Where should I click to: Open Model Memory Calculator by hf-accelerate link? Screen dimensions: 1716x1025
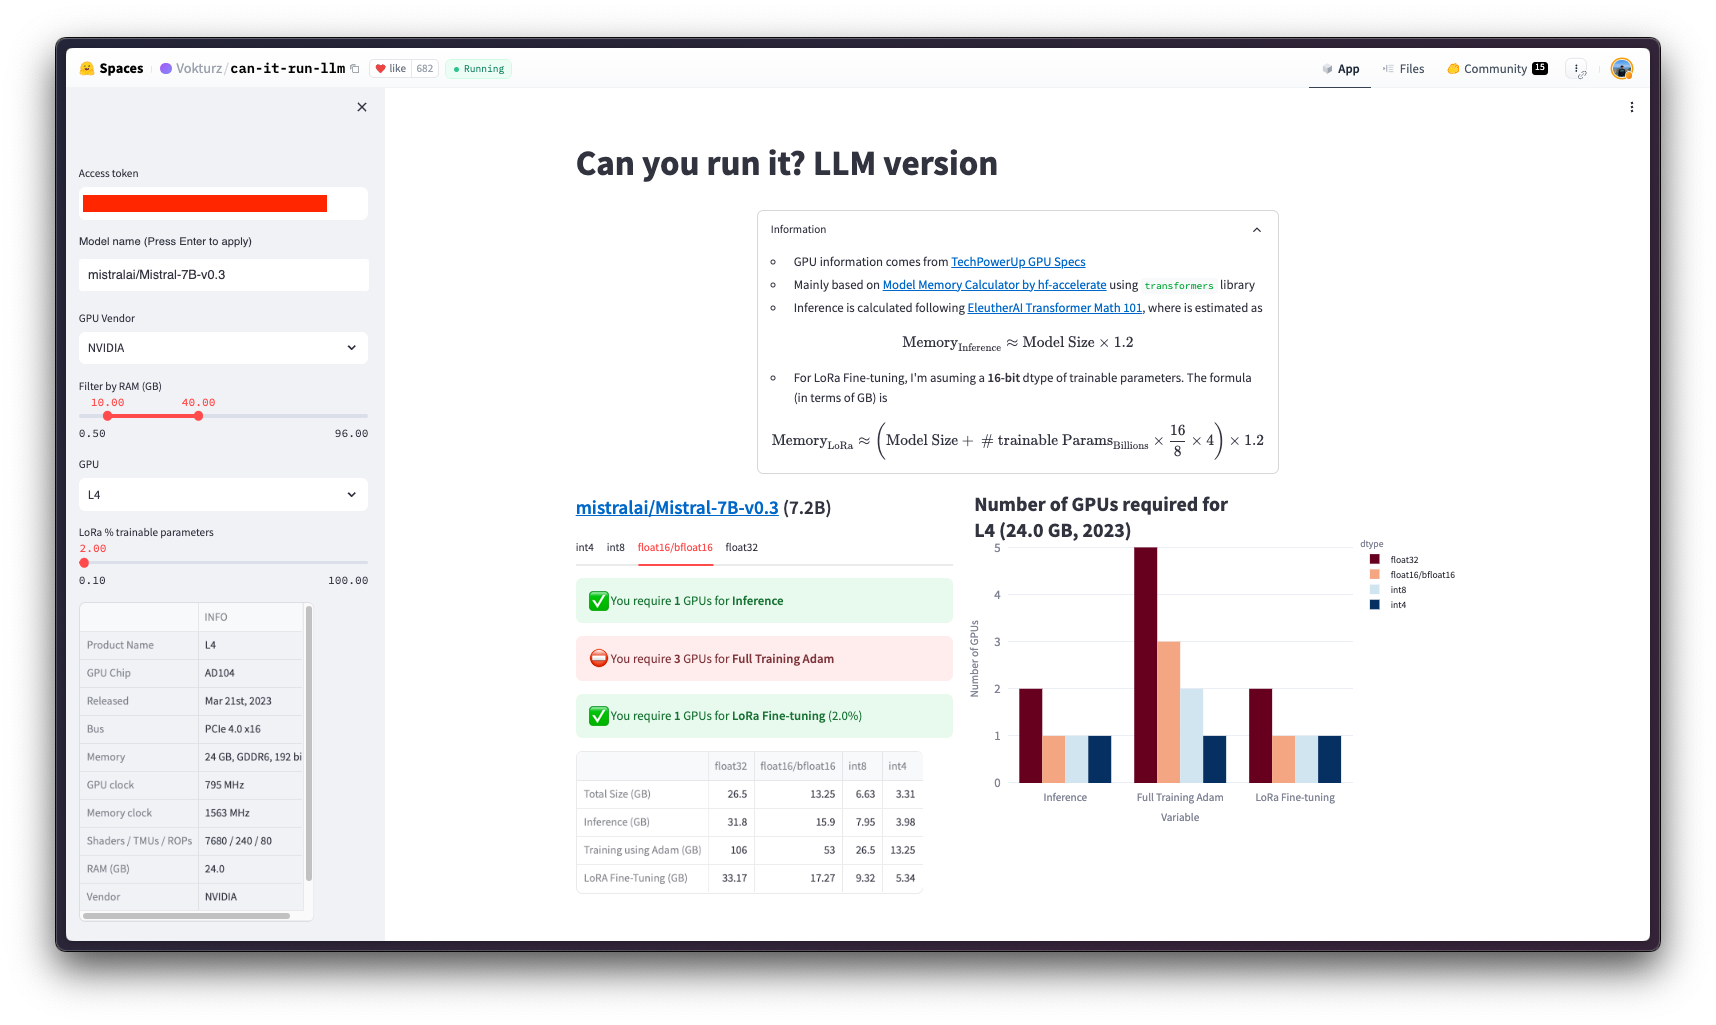point(994,285)
